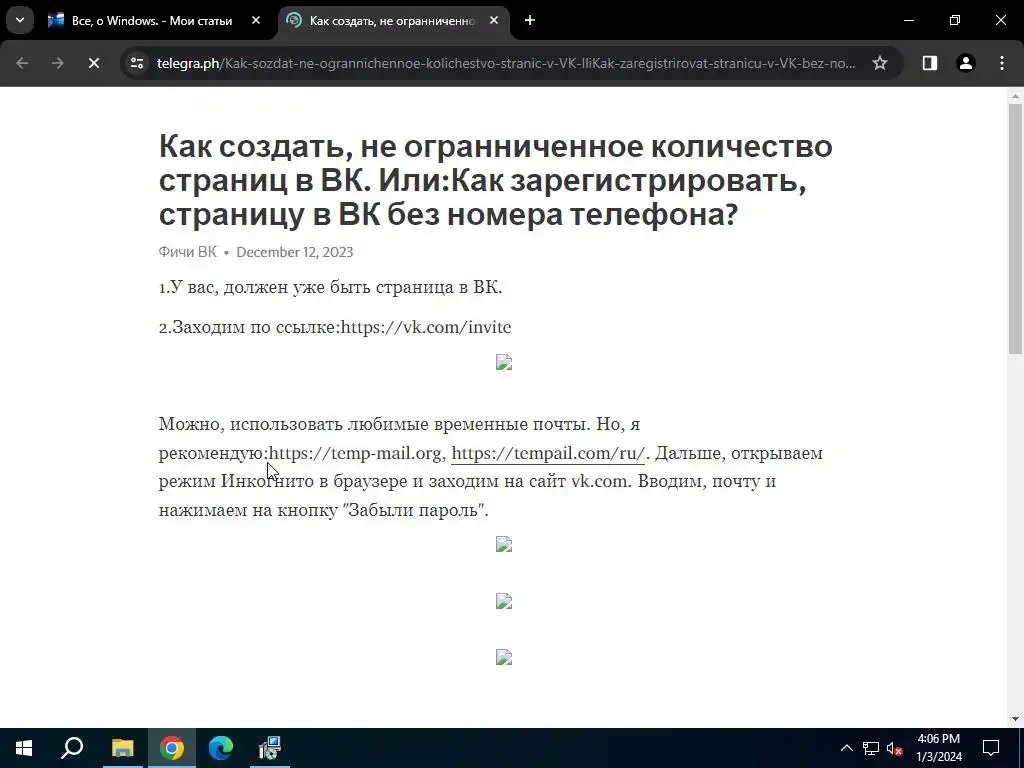1024x768 pixels.
Task: Open a new browser tab
Action: pos(530,21)
